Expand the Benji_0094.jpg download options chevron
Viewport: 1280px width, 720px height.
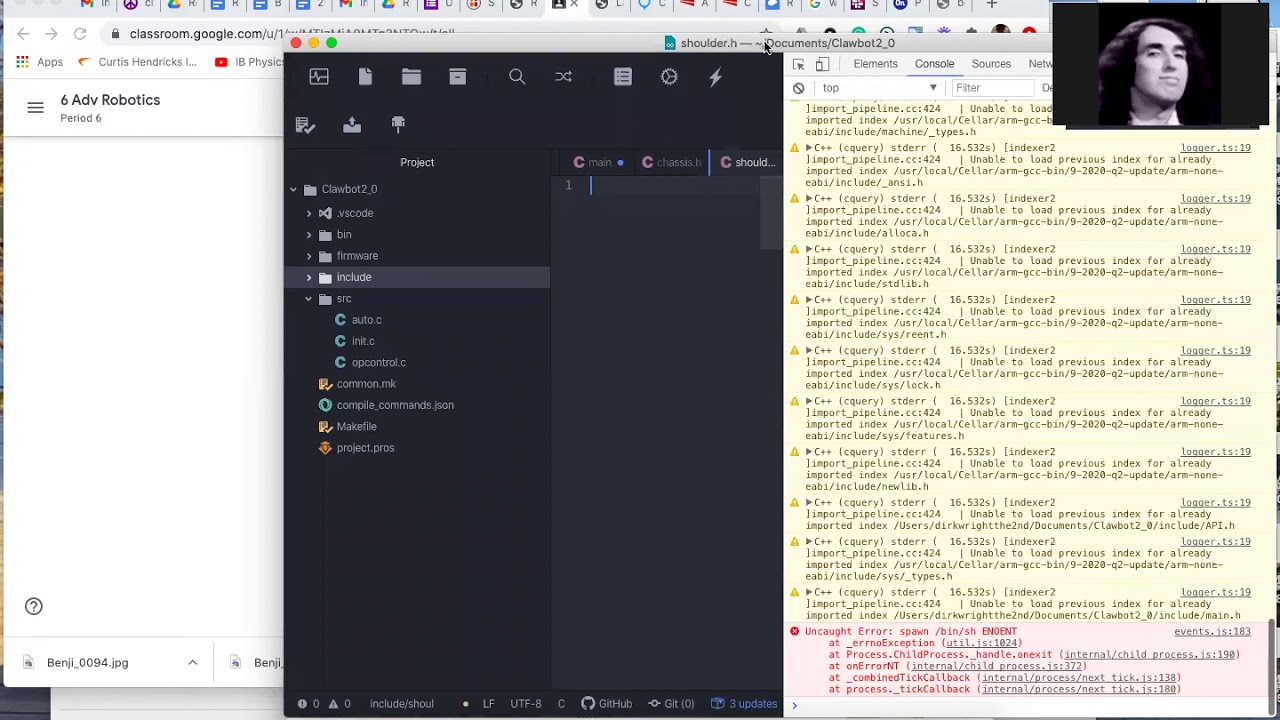(193, 662)
